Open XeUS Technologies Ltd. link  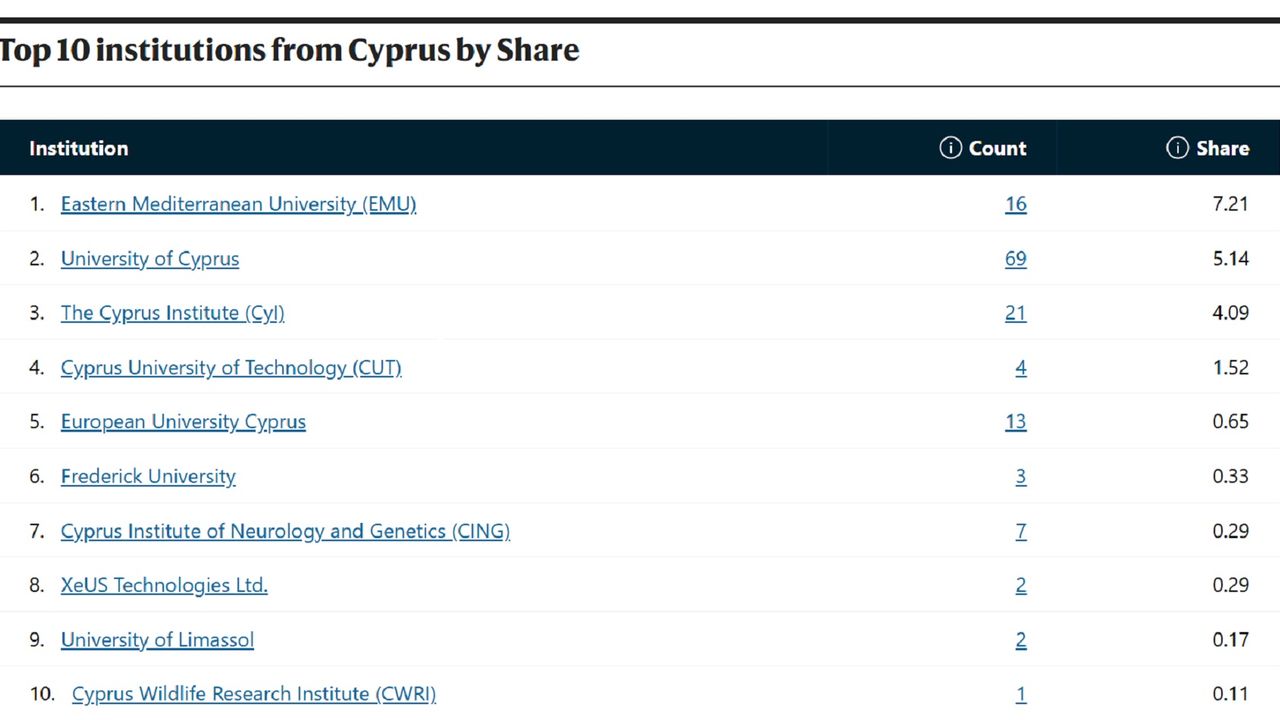(x=164, y=585)
